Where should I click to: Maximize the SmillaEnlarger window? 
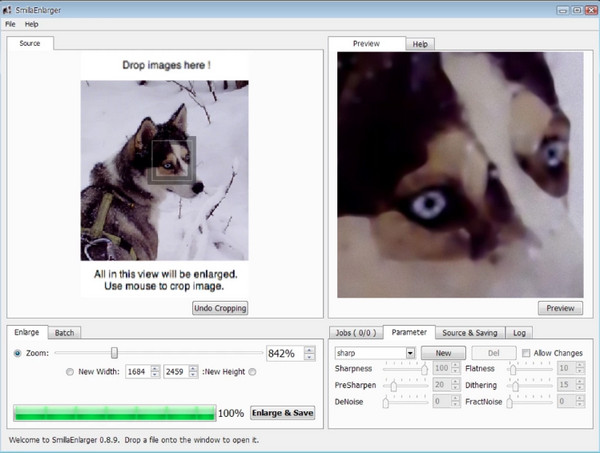point(577,10)
